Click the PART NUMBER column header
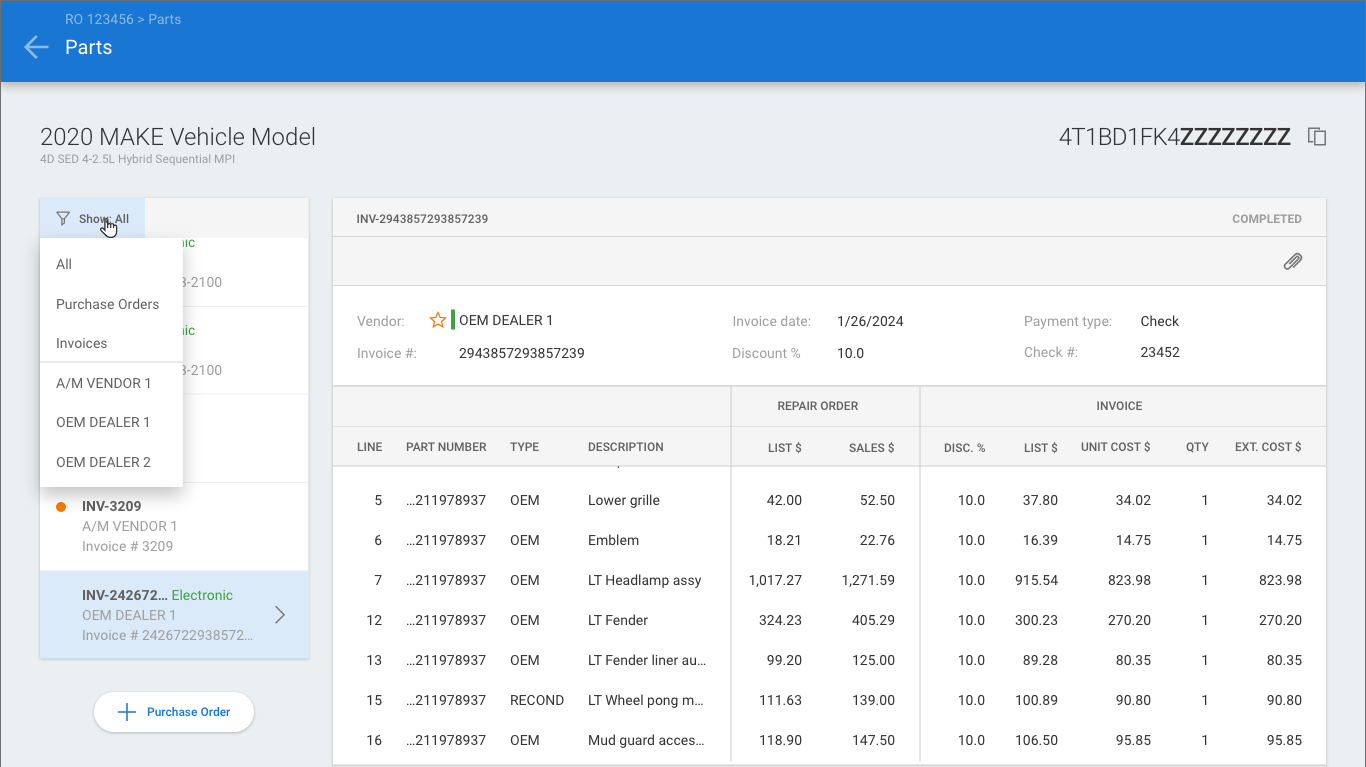The image size is (1366, 767). pos(446,447)
